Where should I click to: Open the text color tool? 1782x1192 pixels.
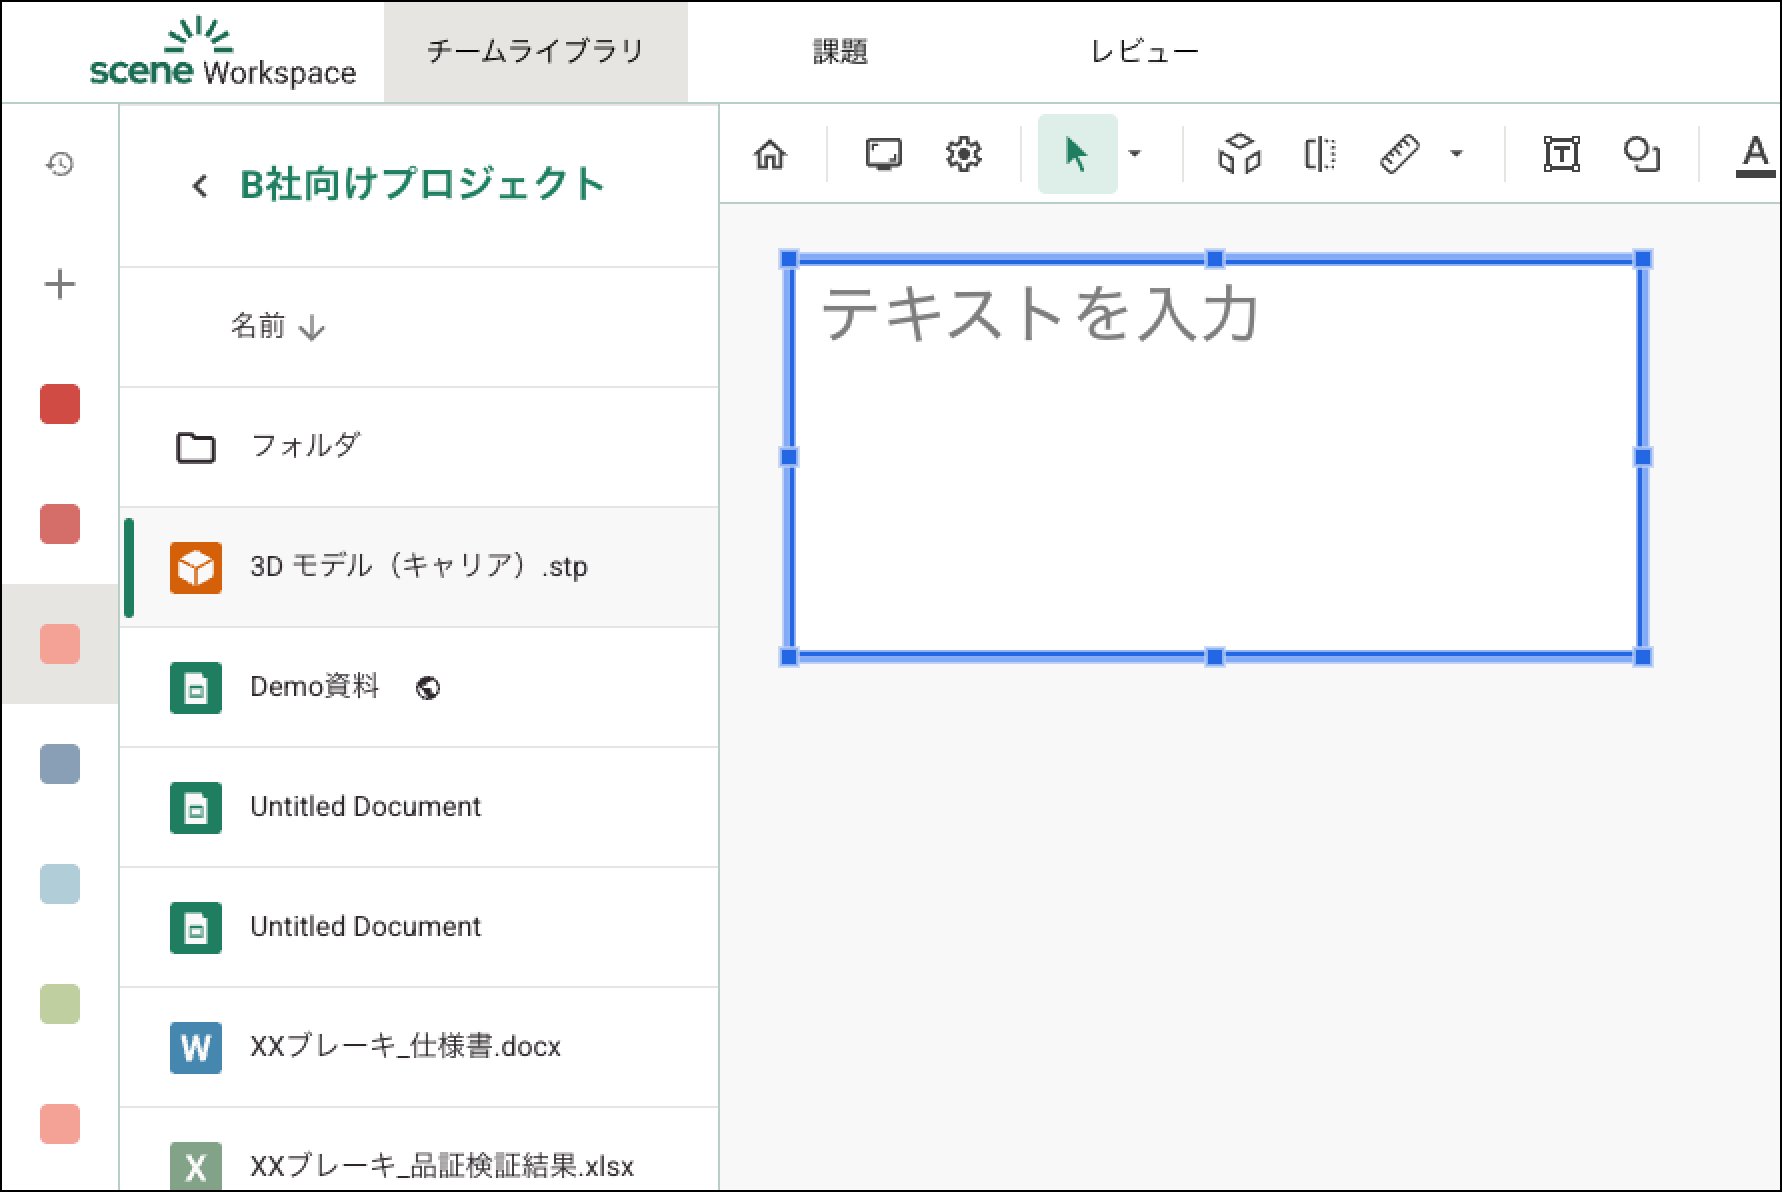(1754, 155)
